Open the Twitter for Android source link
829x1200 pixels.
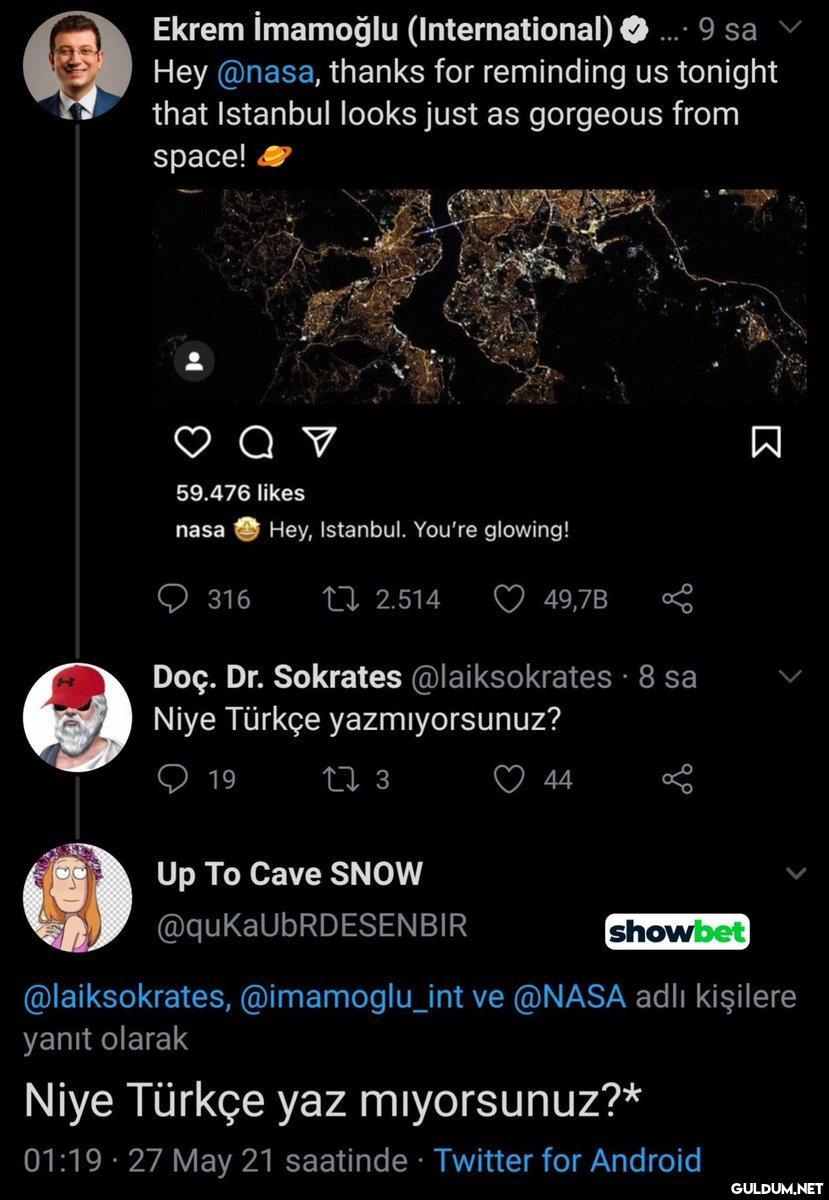tap(567, 1160)
